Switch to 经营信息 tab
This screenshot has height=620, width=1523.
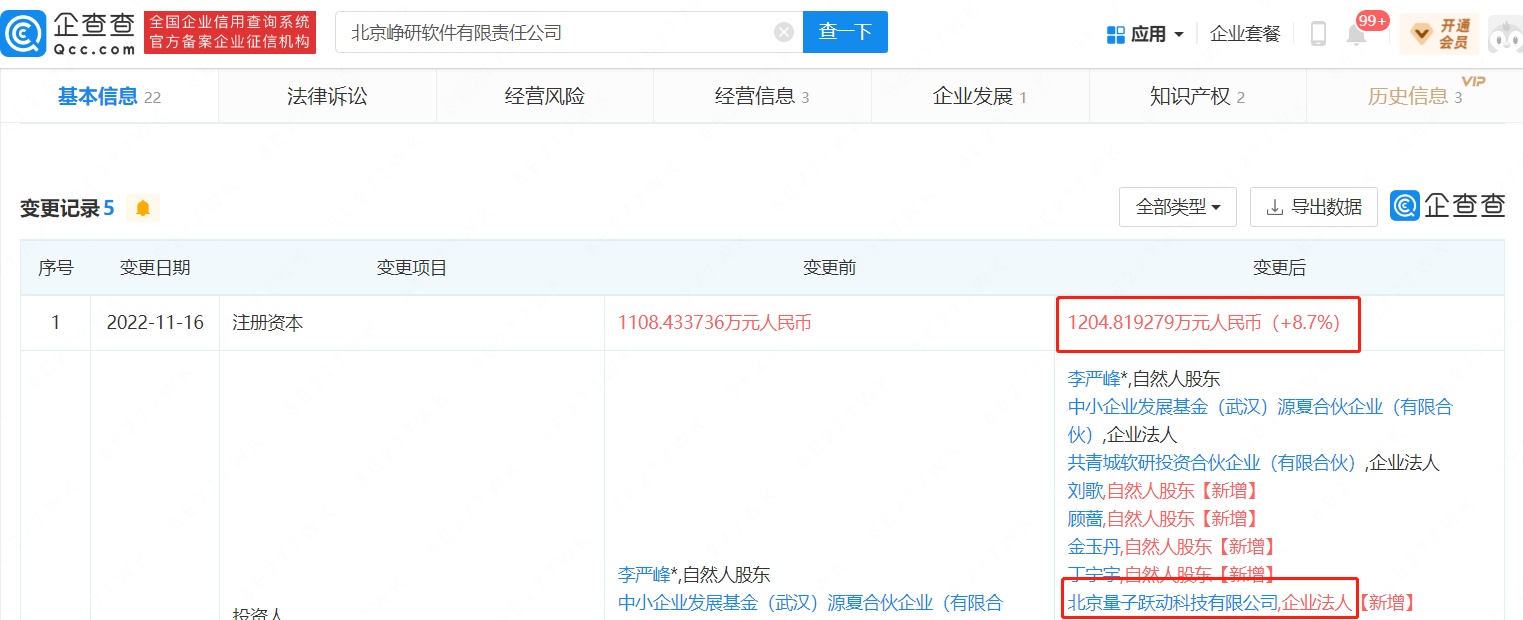coord(762,97)
